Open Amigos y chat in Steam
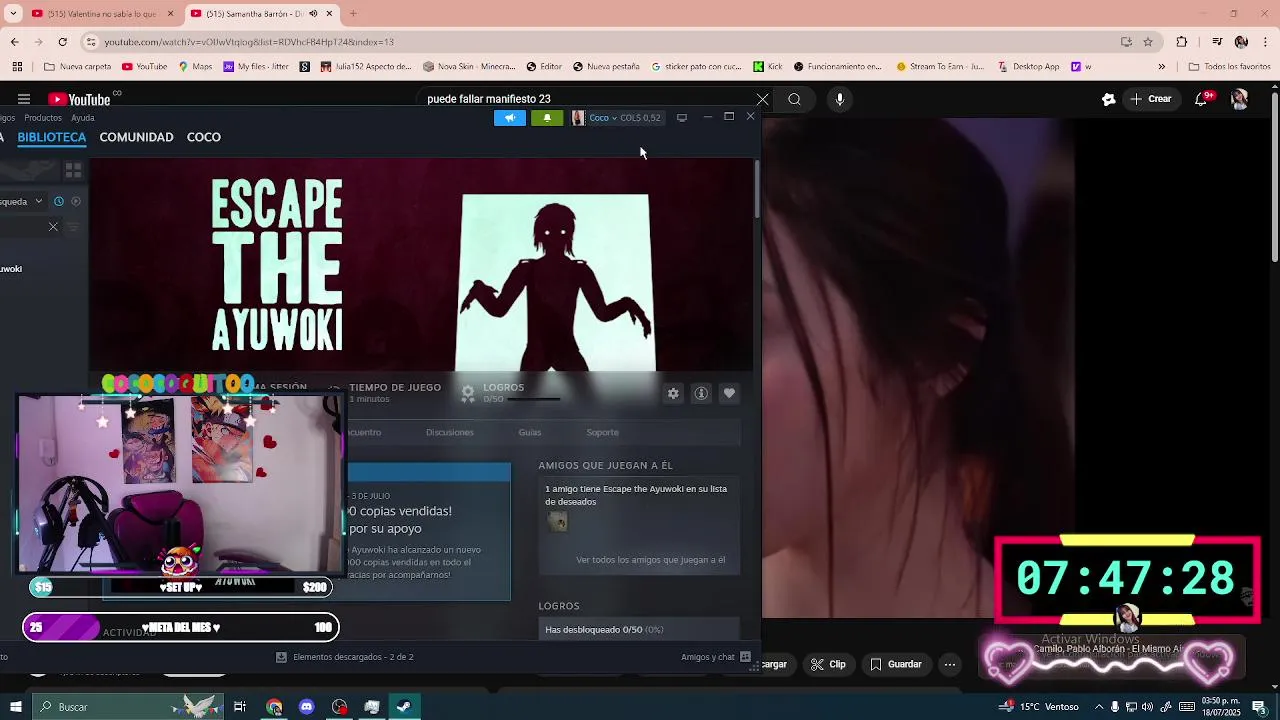Screen dimensions: 1280x720 coord(716,657)
